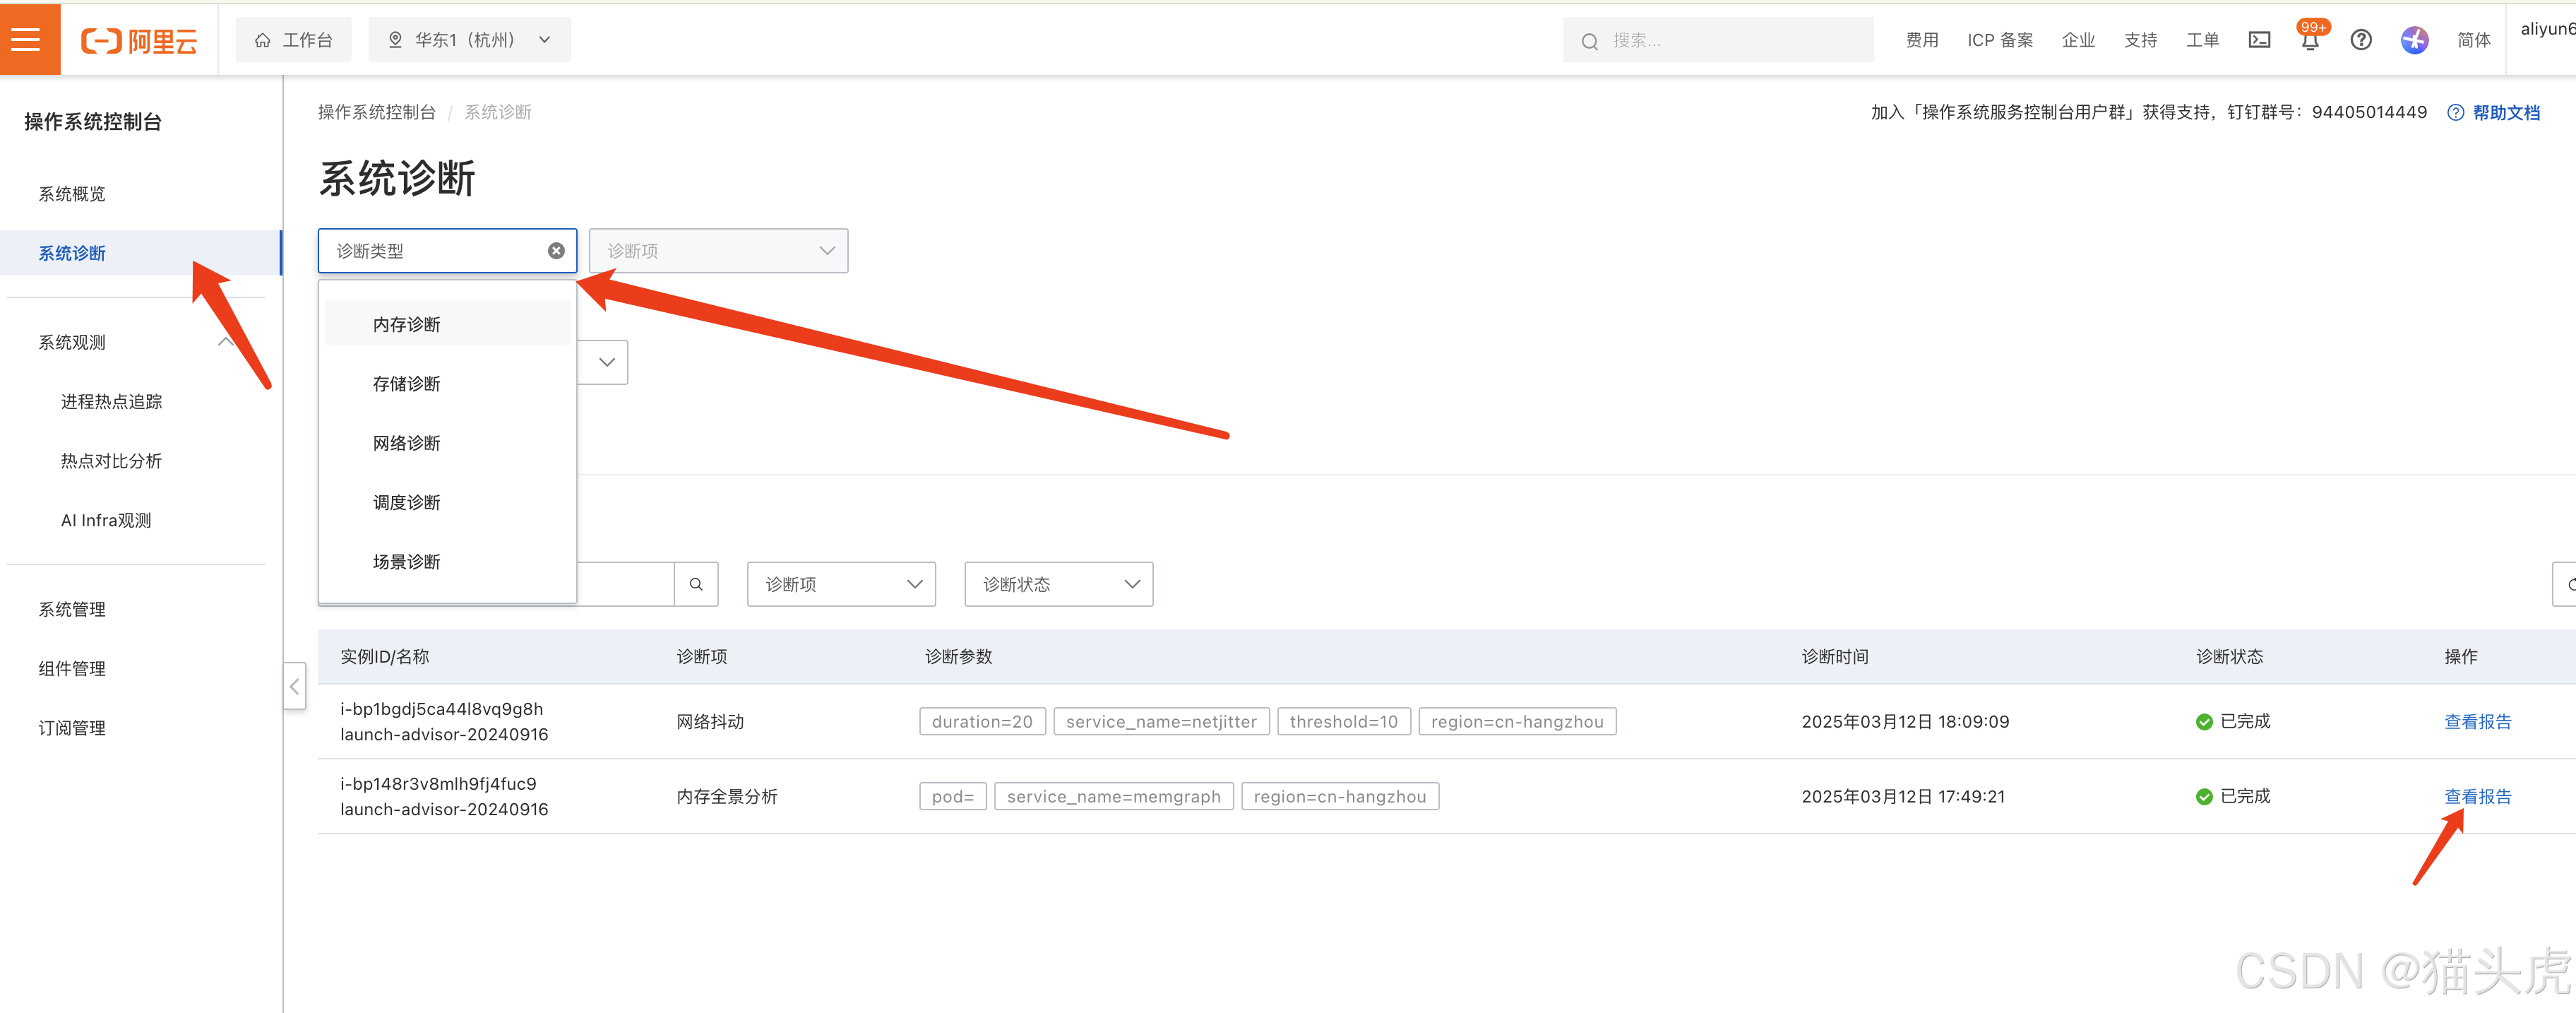Image resolution: width=2576 pixels, height=1013 pixels.
Task: Go to 系统概览 in sidebar
Action: tap(72, 193)
